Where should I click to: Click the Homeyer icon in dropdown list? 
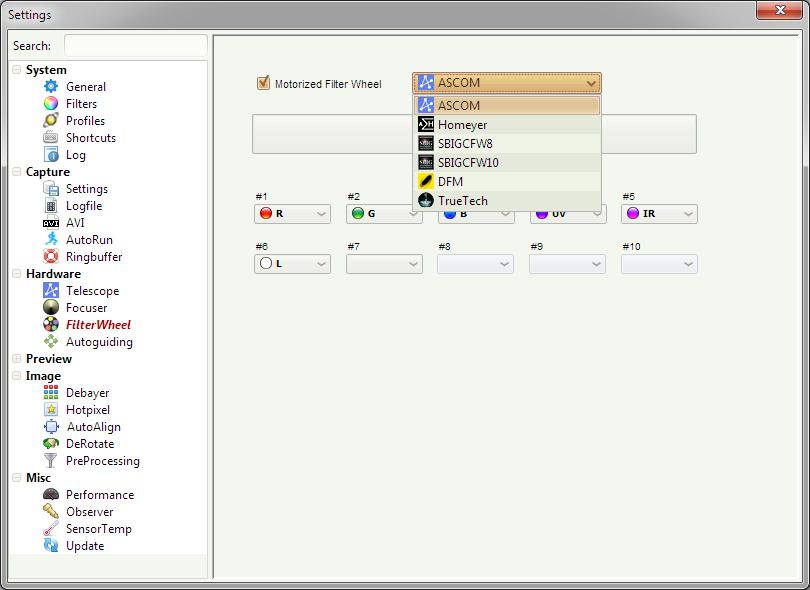point(426,125)
